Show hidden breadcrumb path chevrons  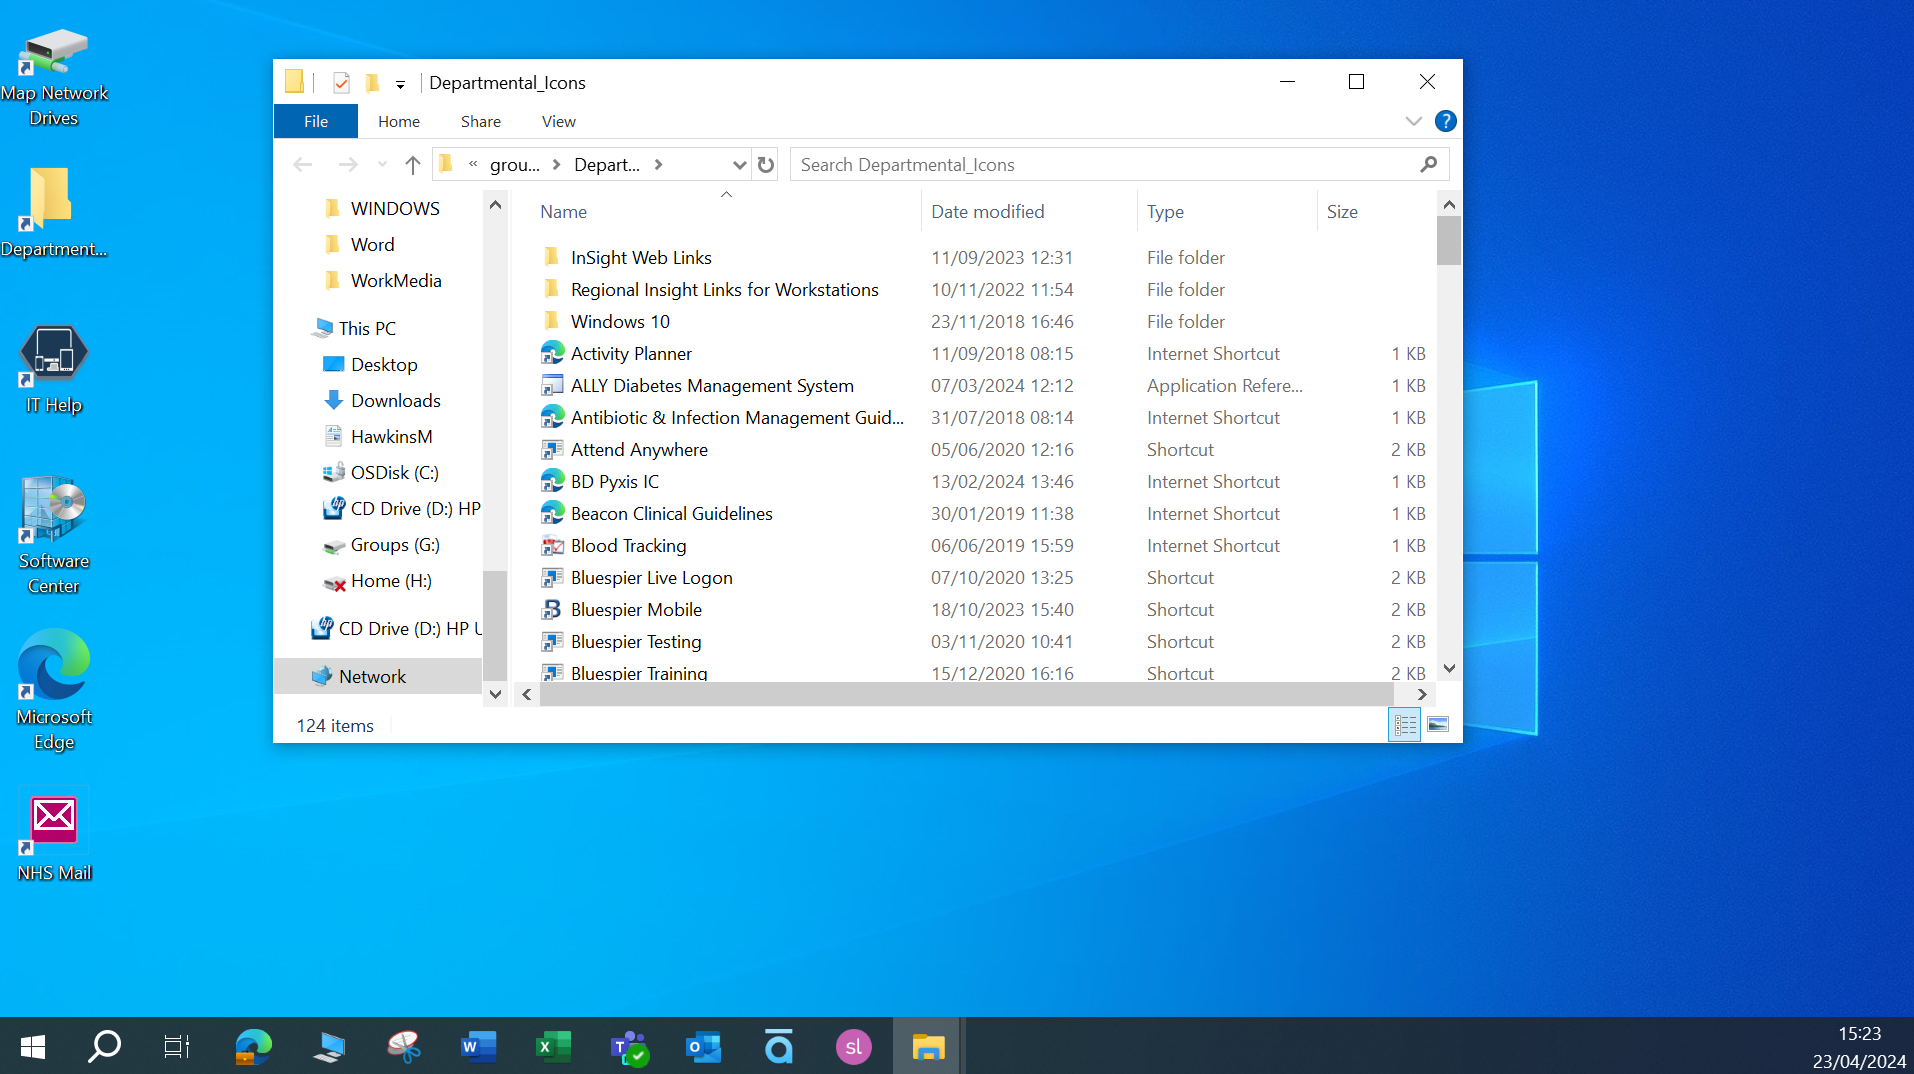tap(473, 165)
